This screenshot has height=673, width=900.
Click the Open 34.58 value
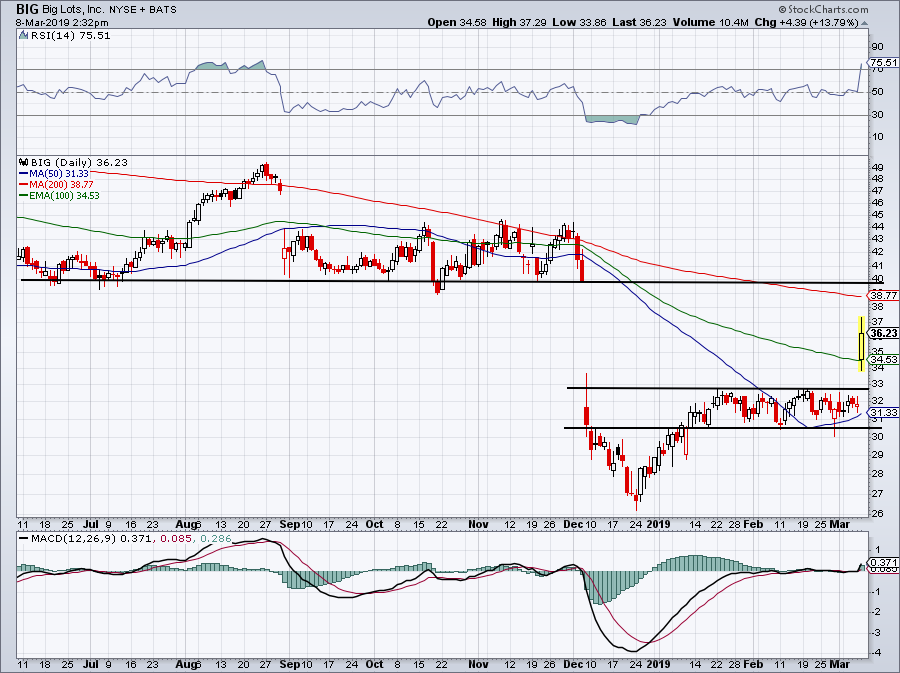coord(457,22)
